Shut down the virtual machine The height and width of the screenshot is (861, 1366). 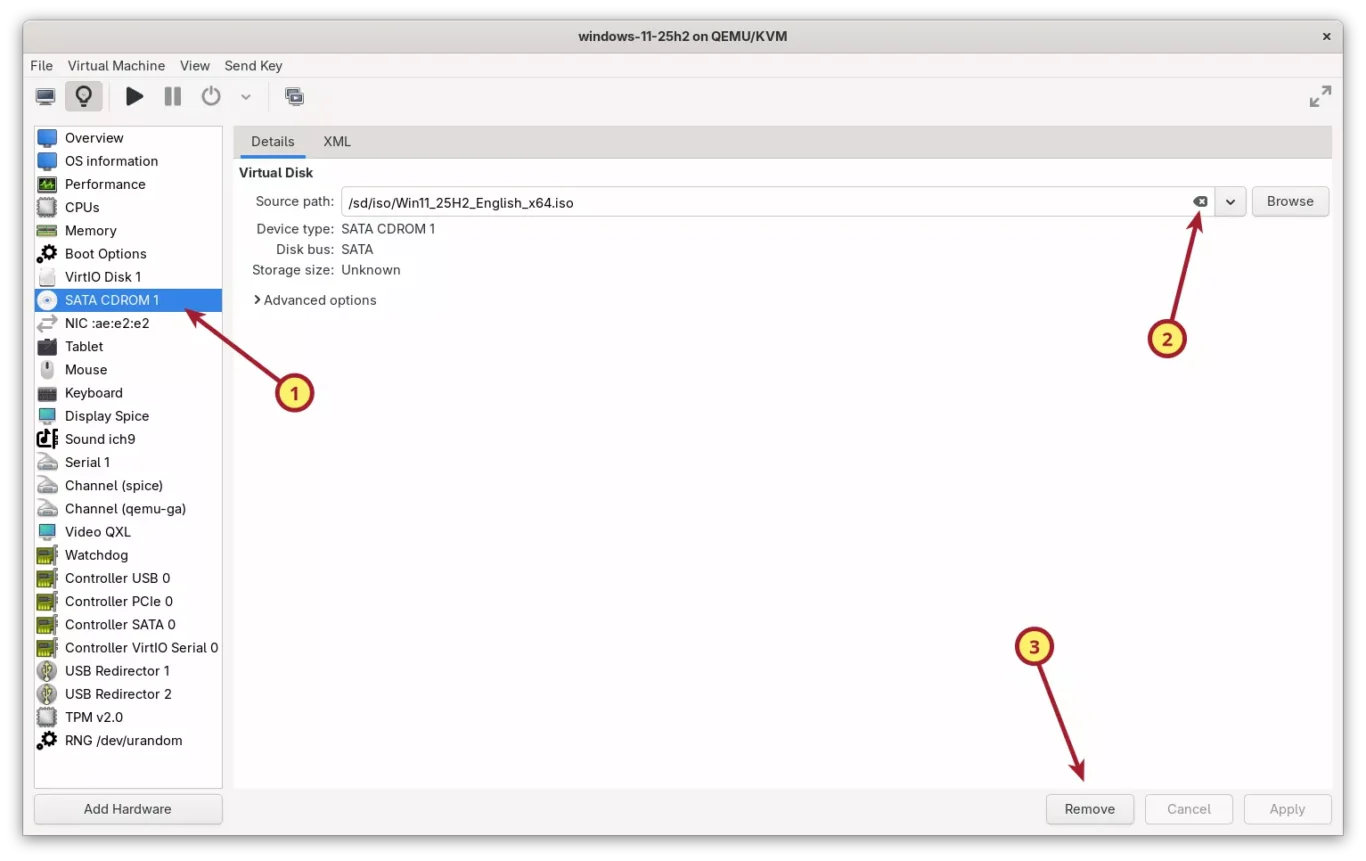click(x=211, y=96)
